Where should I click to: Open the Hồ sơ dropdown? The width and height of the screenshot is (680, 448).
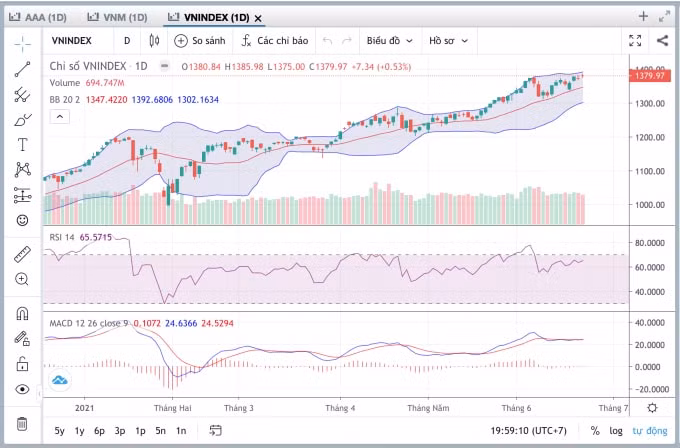click(x=448, y=41)
